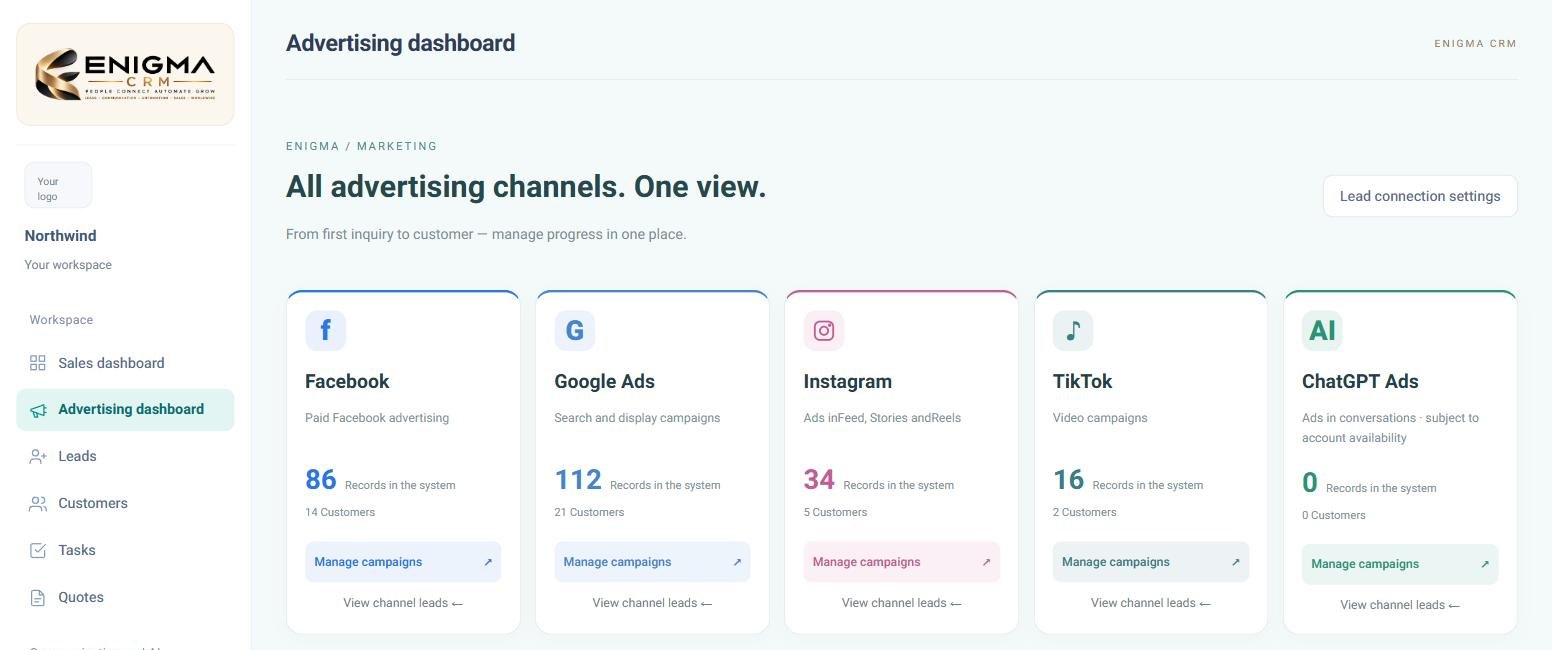Manage campaigns for Facebook
Viewport: 1552px width, 650px height.
(x=403, y=562)
